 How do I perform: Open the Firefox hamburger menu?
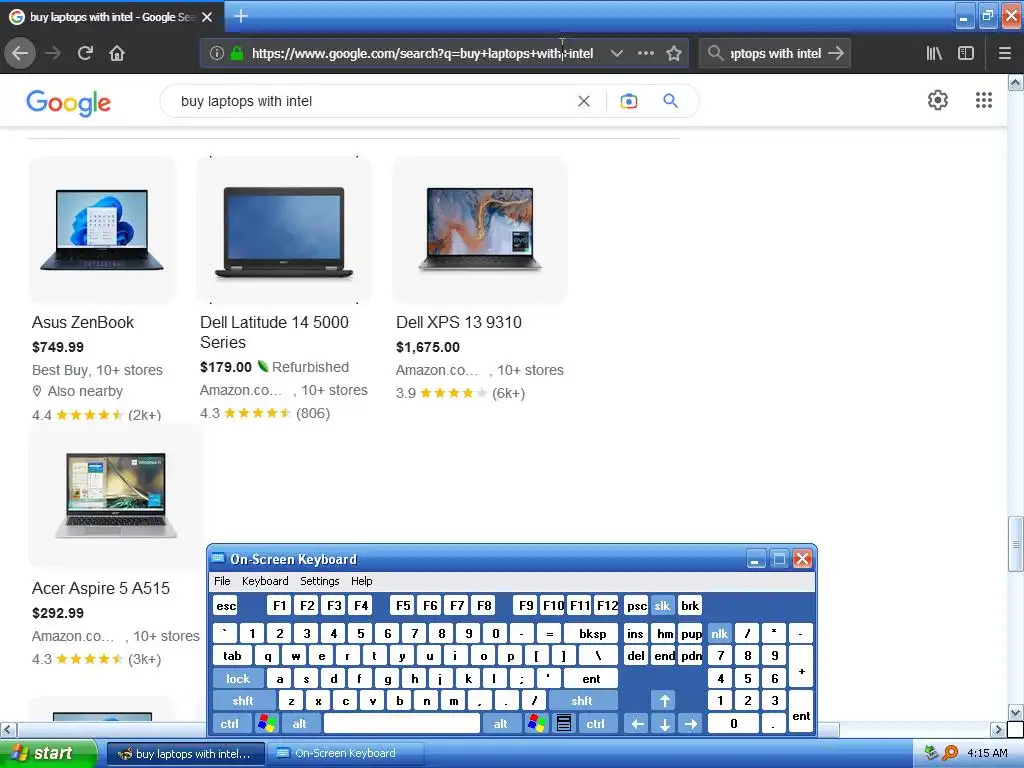1005,53
